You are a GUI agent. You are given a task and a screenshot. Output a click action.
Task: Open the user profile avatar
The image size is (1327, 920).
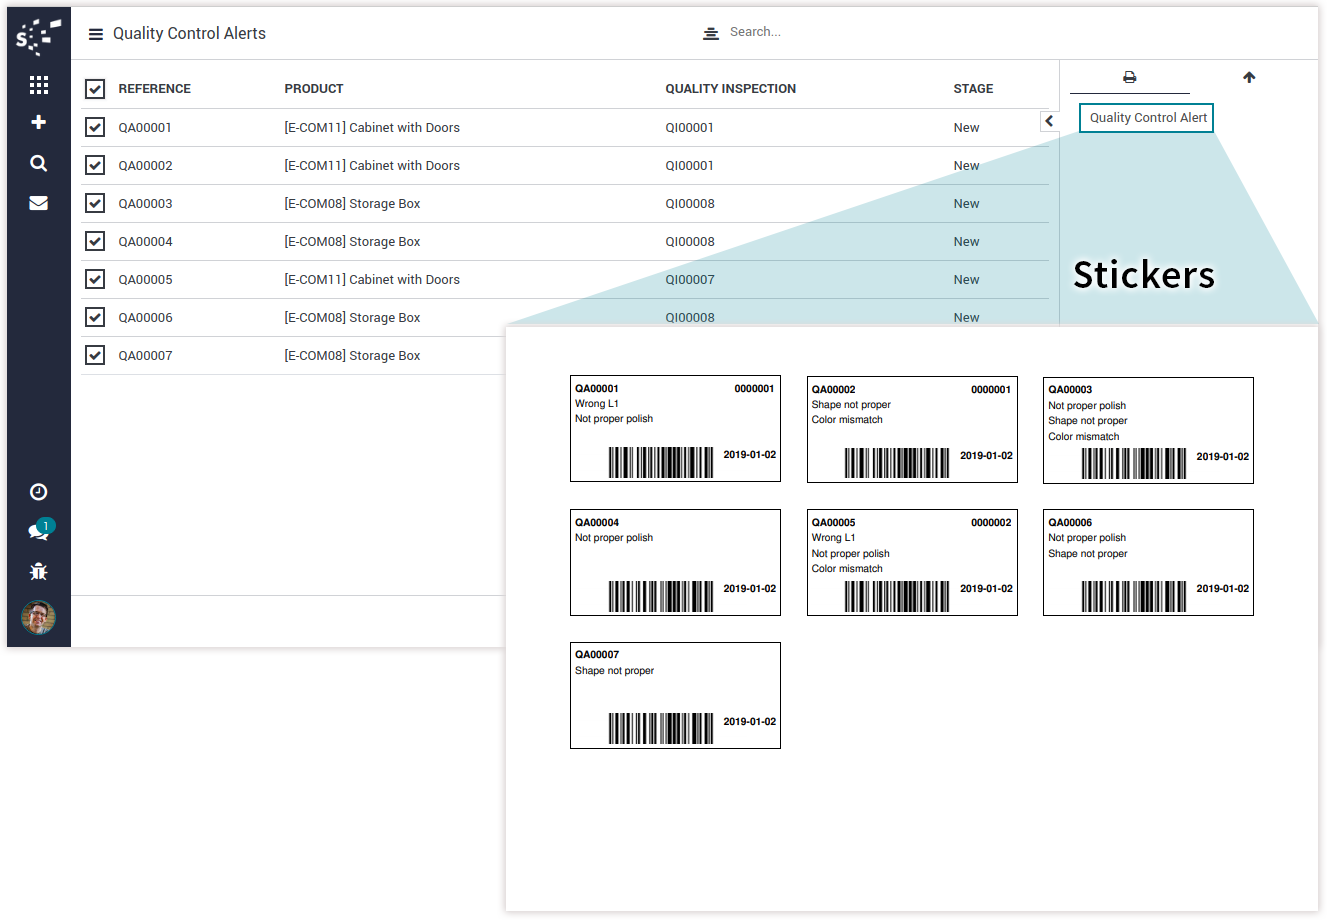39,617
